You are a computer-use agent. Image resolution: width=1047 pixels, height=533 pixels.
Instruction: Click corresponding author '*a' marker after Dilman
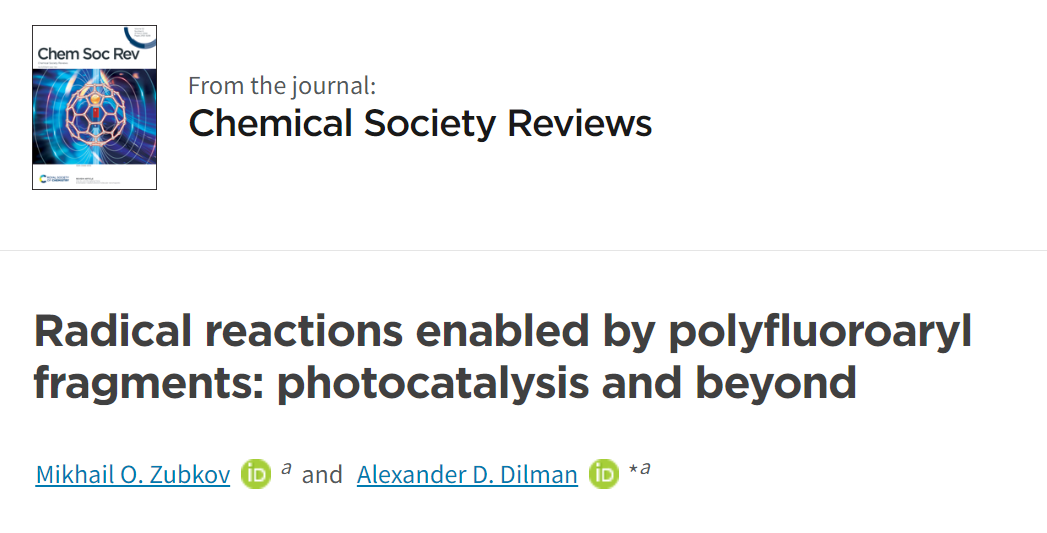[640, 469]
